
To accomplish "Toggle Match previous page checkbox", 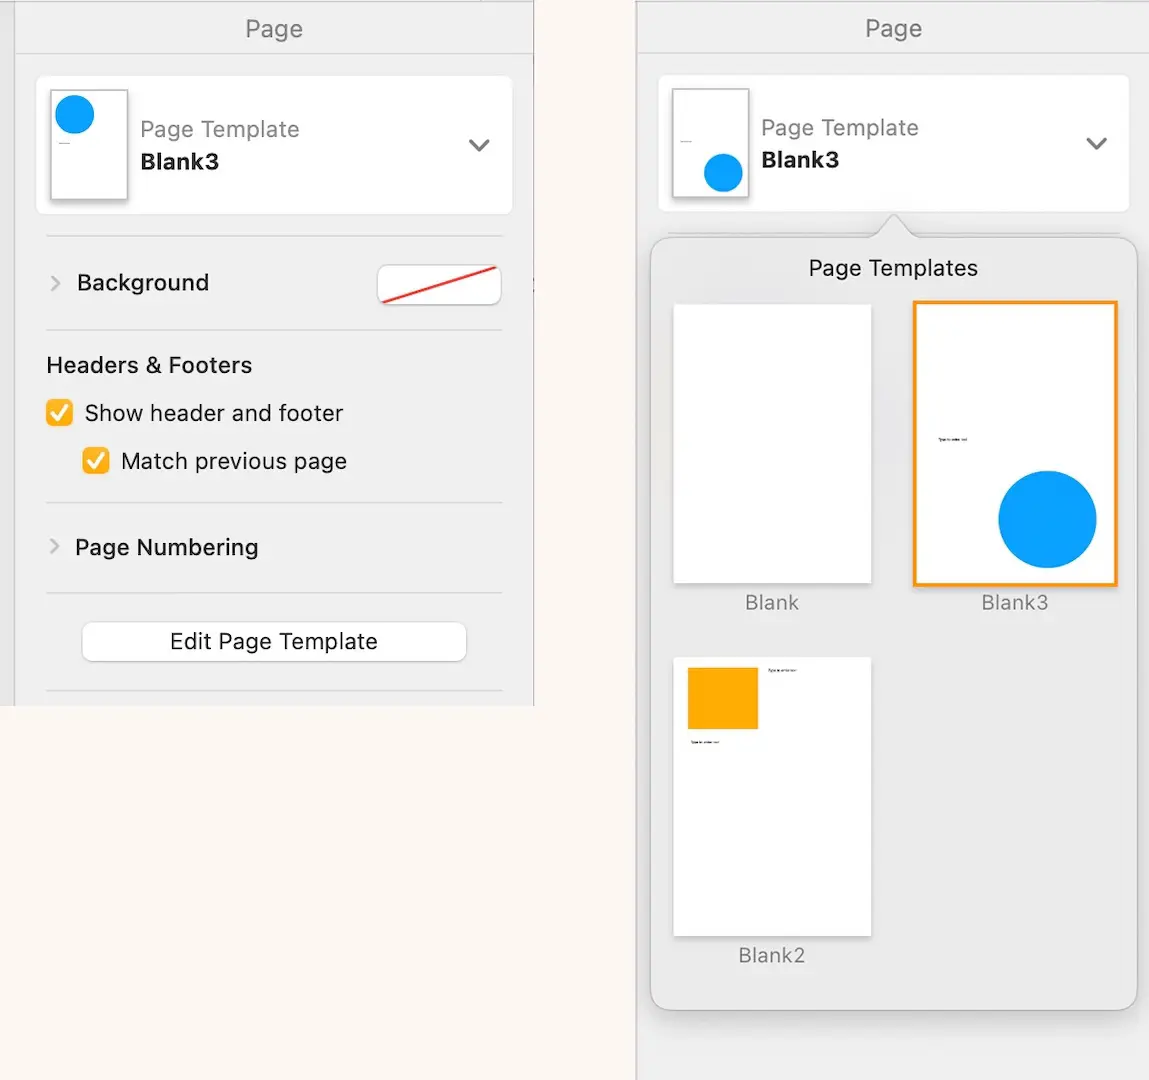I will point(96,461).
